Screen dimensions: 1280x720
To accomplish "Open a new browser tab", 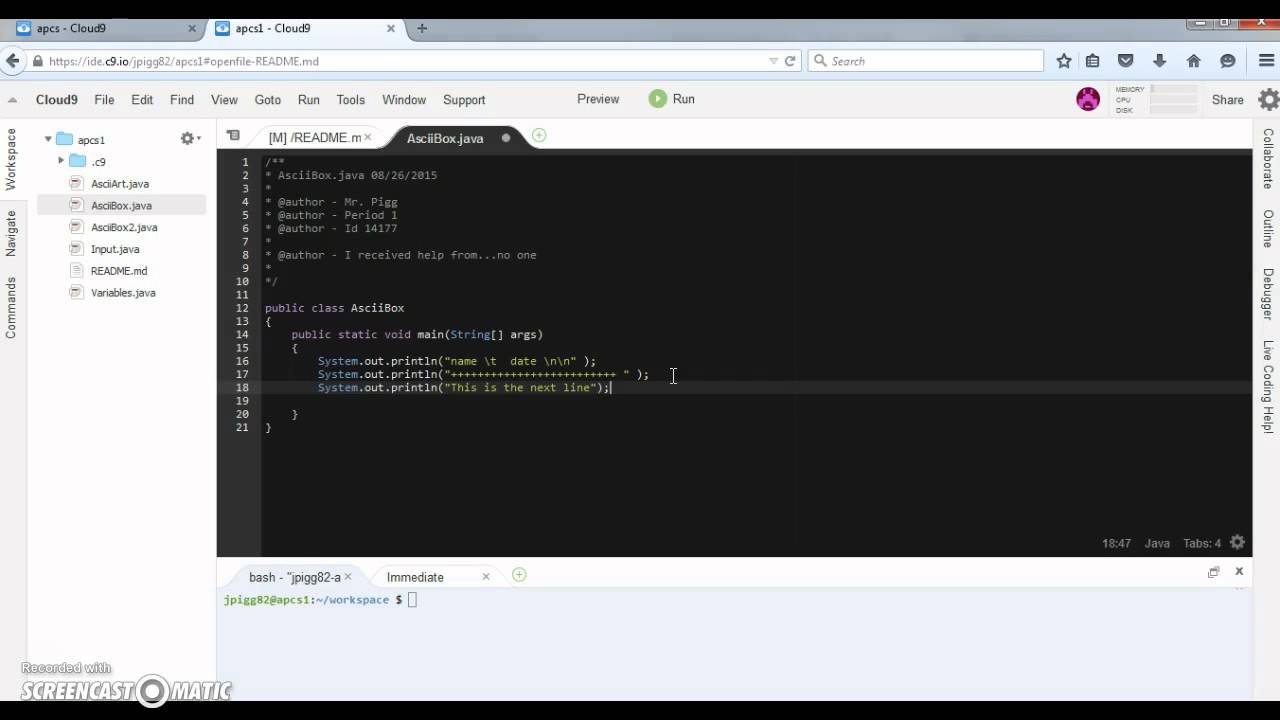I will pyautogui.click(x=422, y=28).
